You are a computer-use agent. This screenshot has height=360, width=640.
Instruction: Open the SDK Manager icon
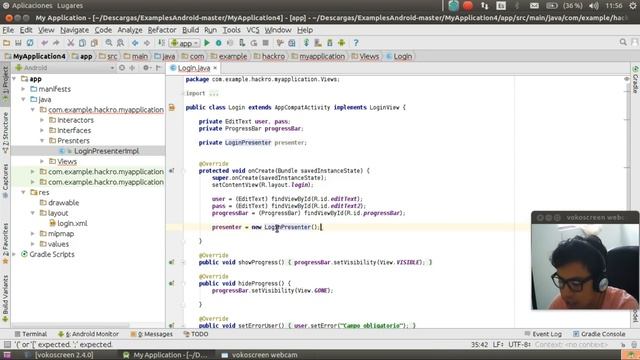(330, 43)
